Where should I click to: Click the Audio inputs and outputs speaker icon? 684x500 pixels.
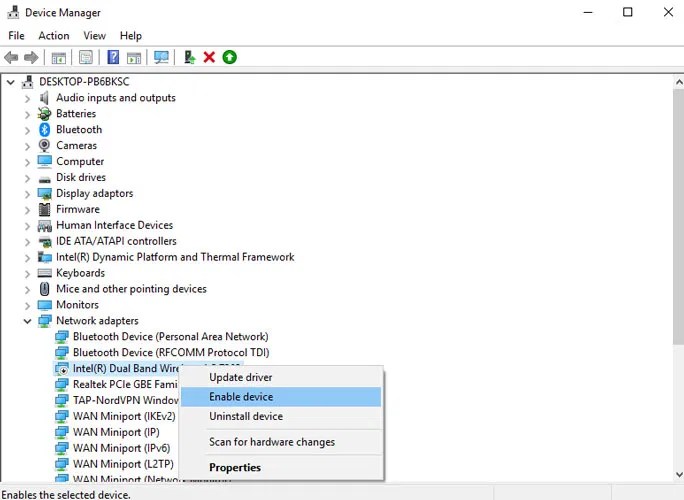click(44, 98)
